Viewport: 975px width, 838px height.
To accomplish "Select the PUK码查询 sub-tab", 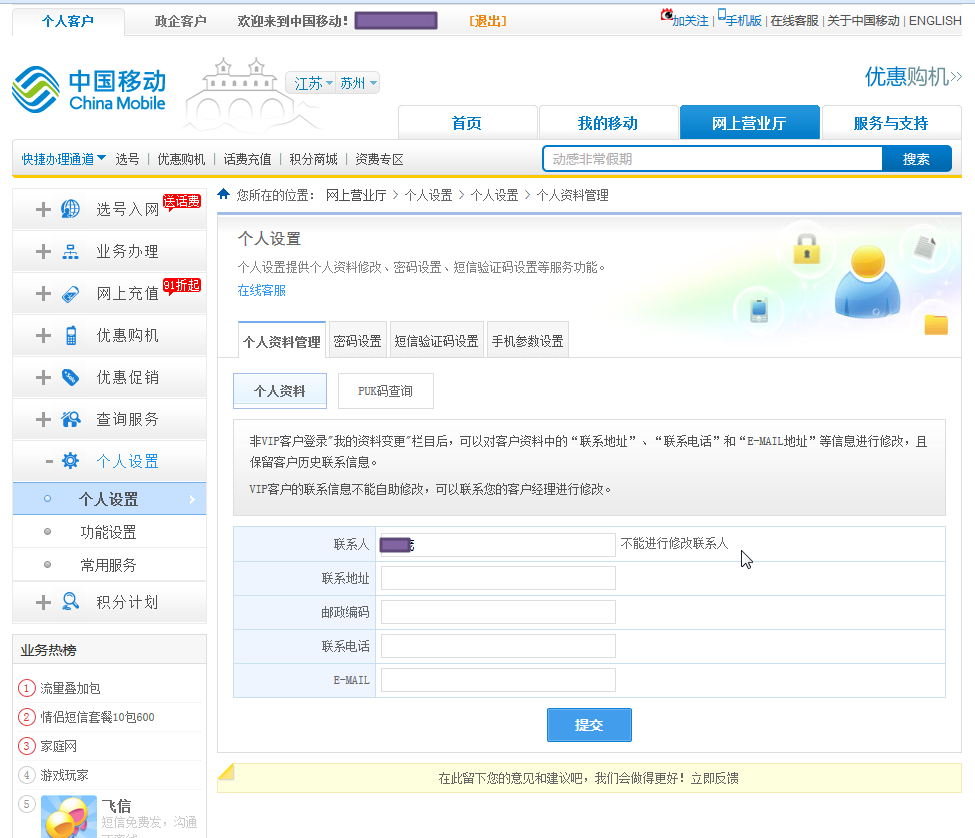I will click(386, 390).
